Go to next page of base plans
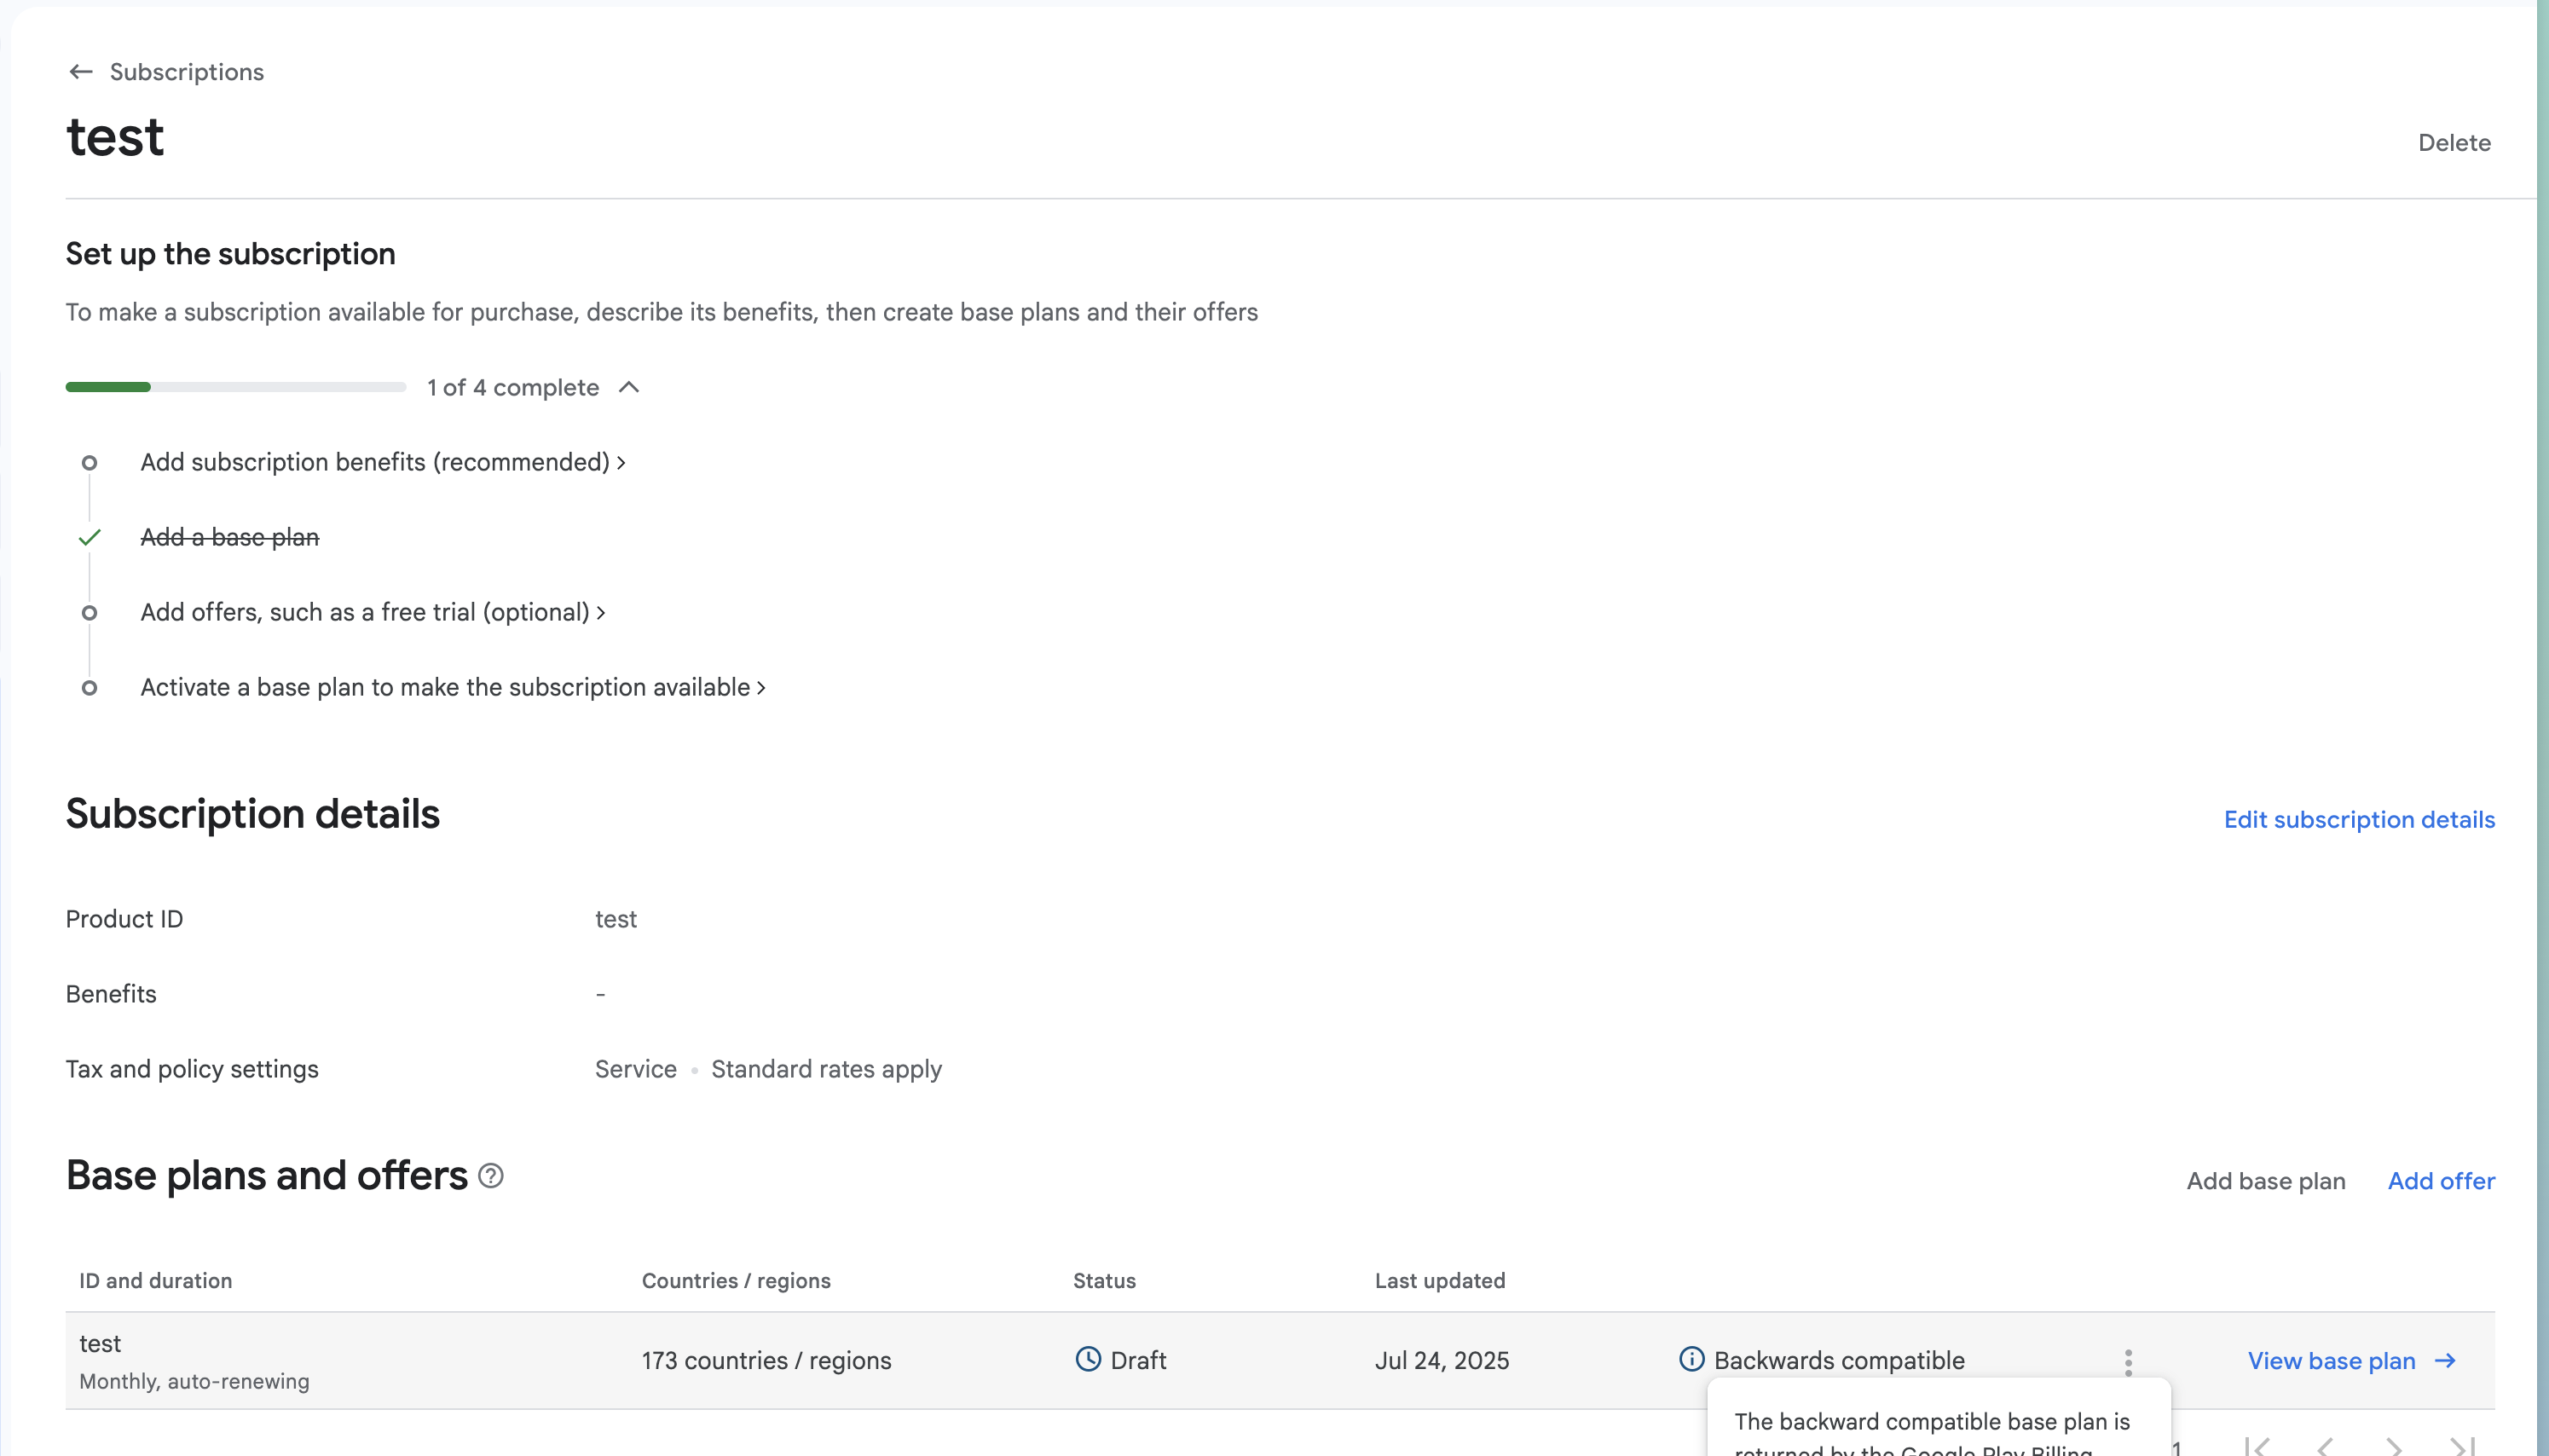 (x=2393, y=1445)
